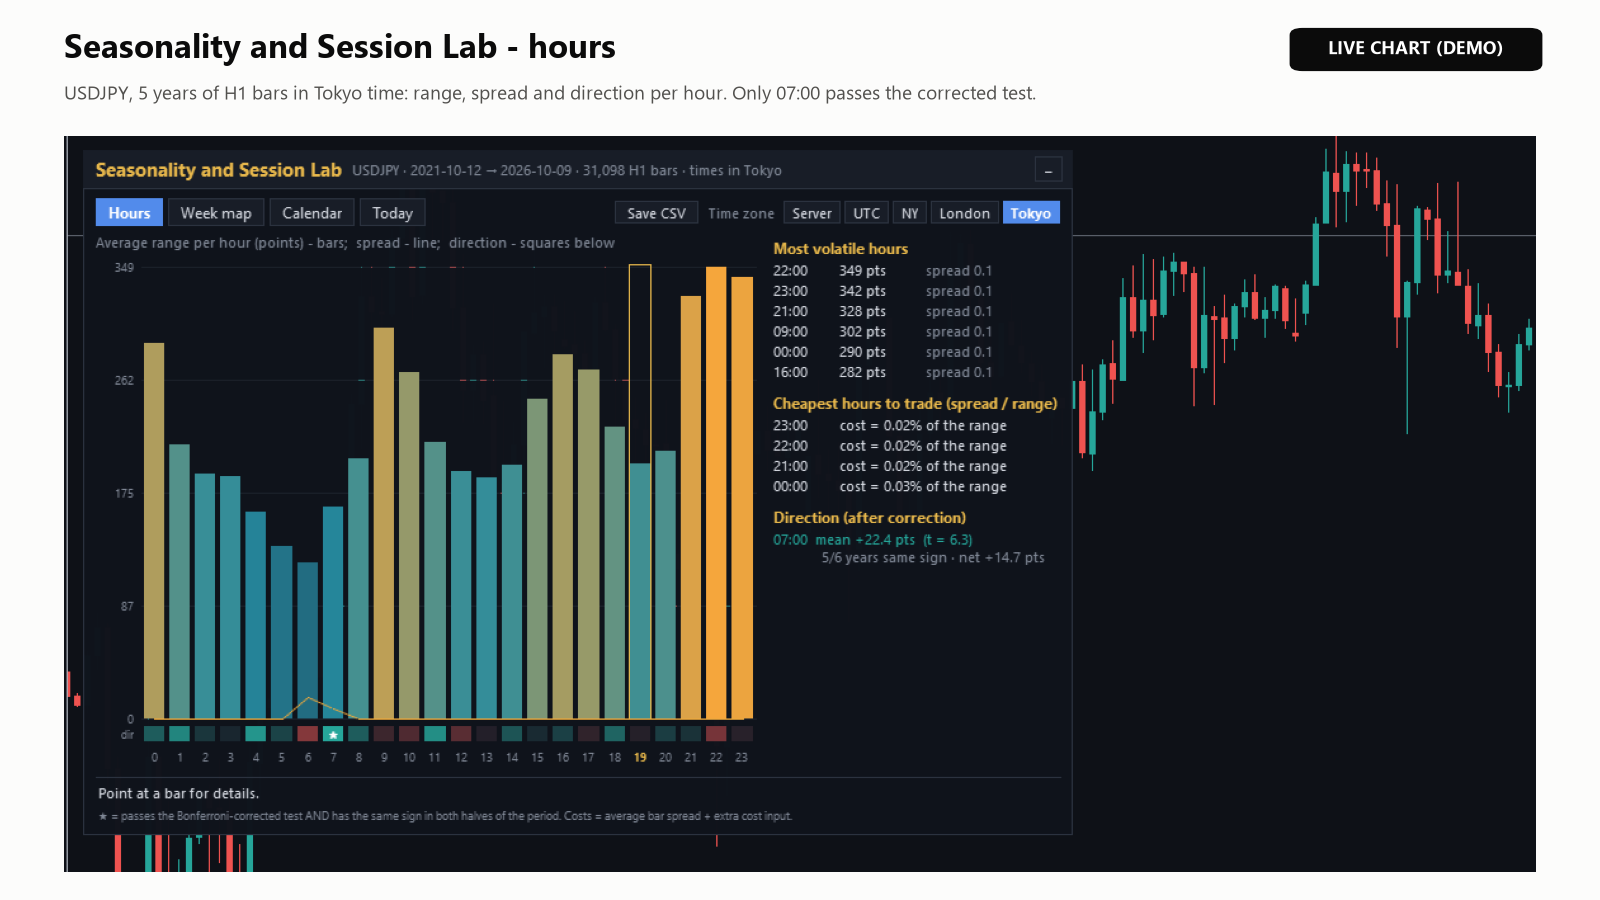Select the Hours tab

coord(129,213)
